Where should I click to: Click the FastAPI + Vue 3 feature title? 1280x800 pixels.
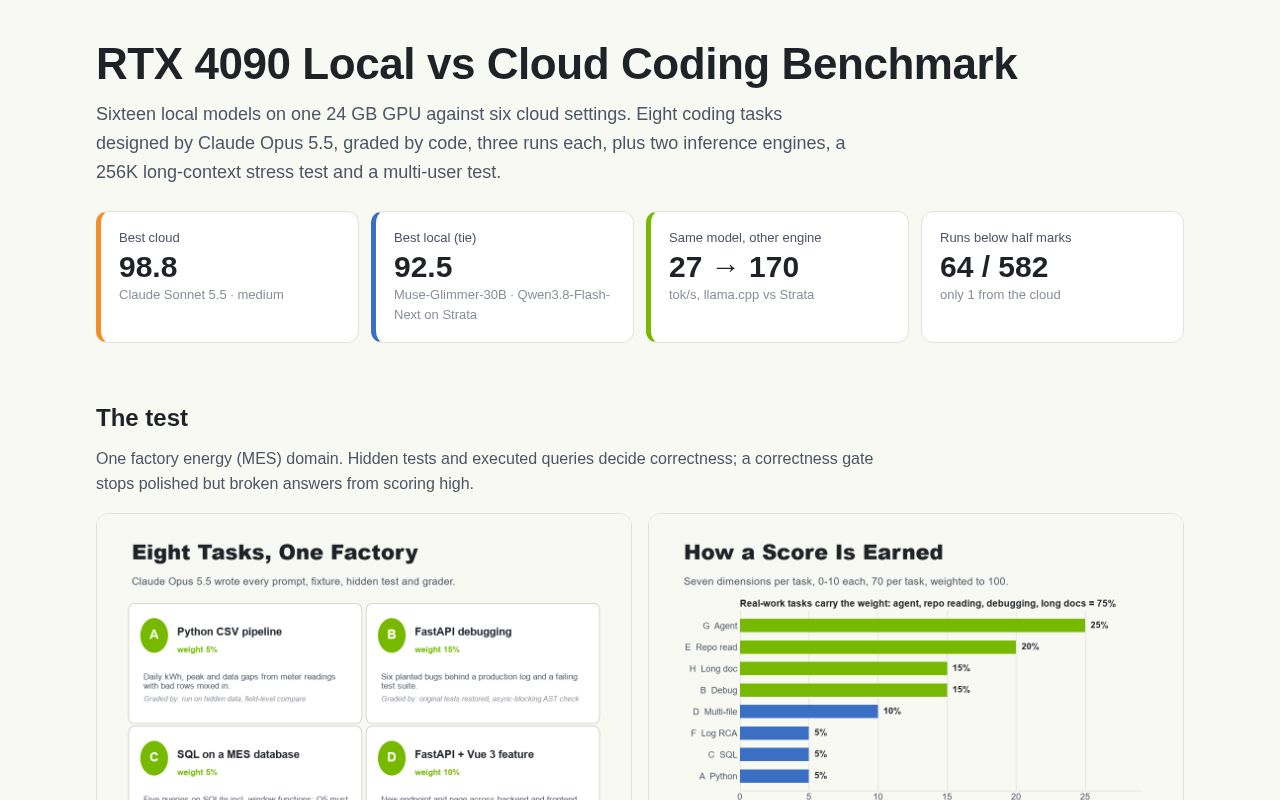click(474, 755)
